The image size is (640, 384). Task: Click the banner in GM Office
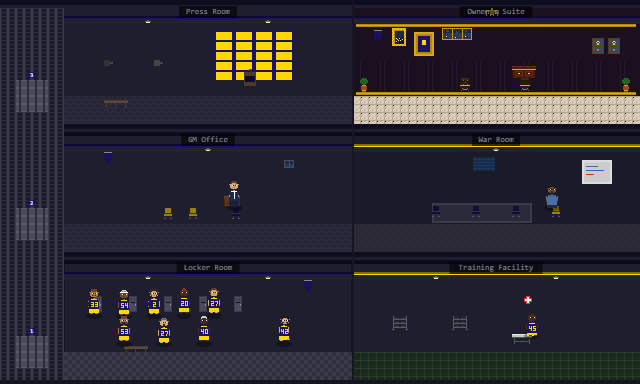pyautogui.click(x=108, y=158)
